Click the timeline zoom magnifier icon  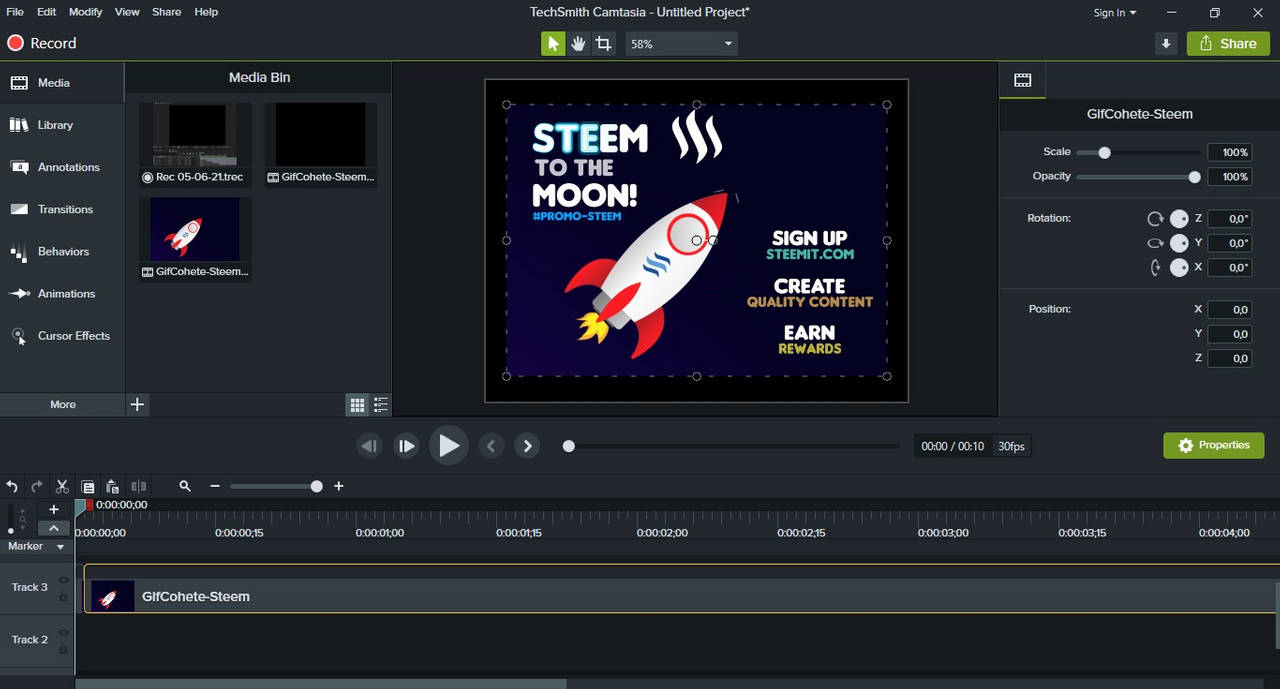[185, 486]
